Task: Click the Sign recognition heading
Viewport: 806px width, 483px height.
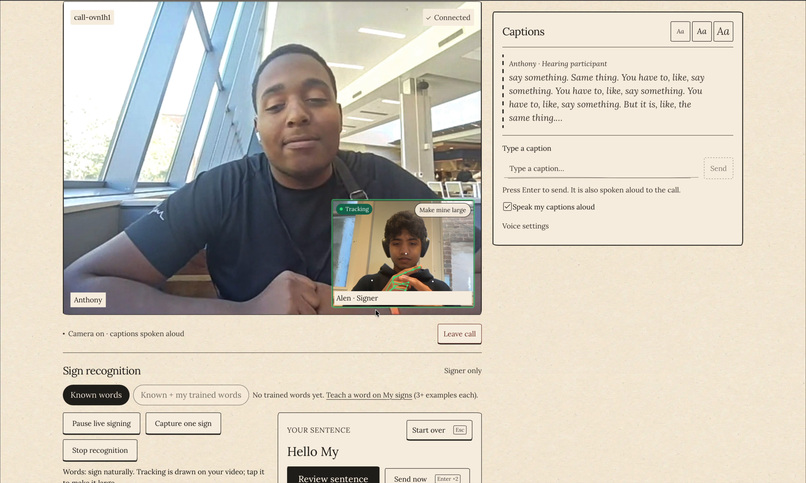Action: click(x=102, y=371)
